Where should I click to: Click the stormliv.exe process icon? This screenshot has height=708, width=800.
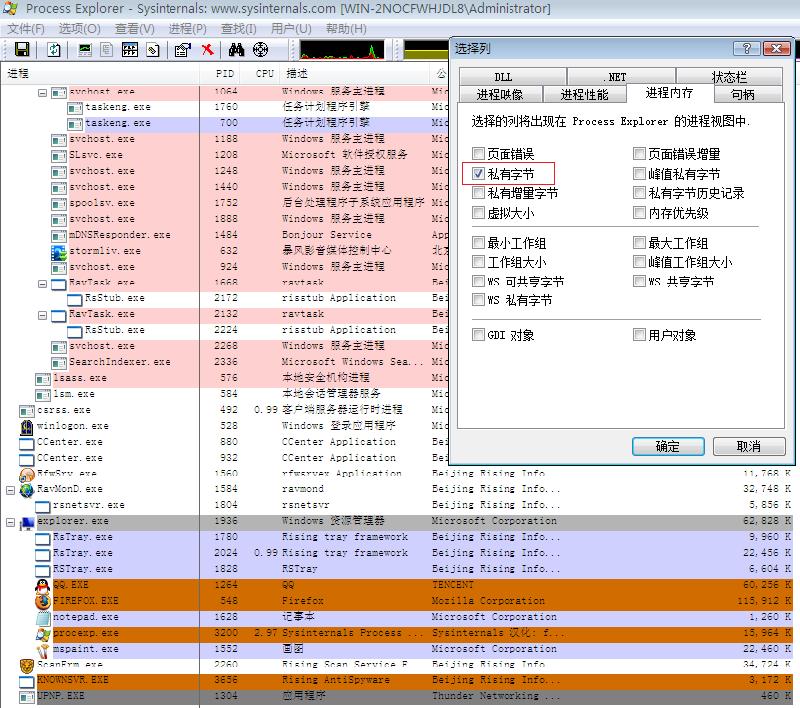point(59,251)
